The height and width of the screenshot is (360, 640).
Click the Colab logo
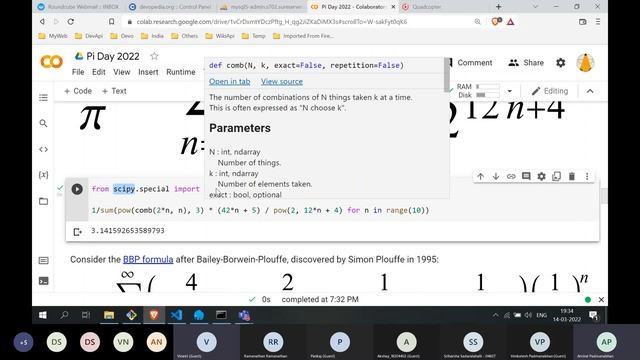point(51,62)
